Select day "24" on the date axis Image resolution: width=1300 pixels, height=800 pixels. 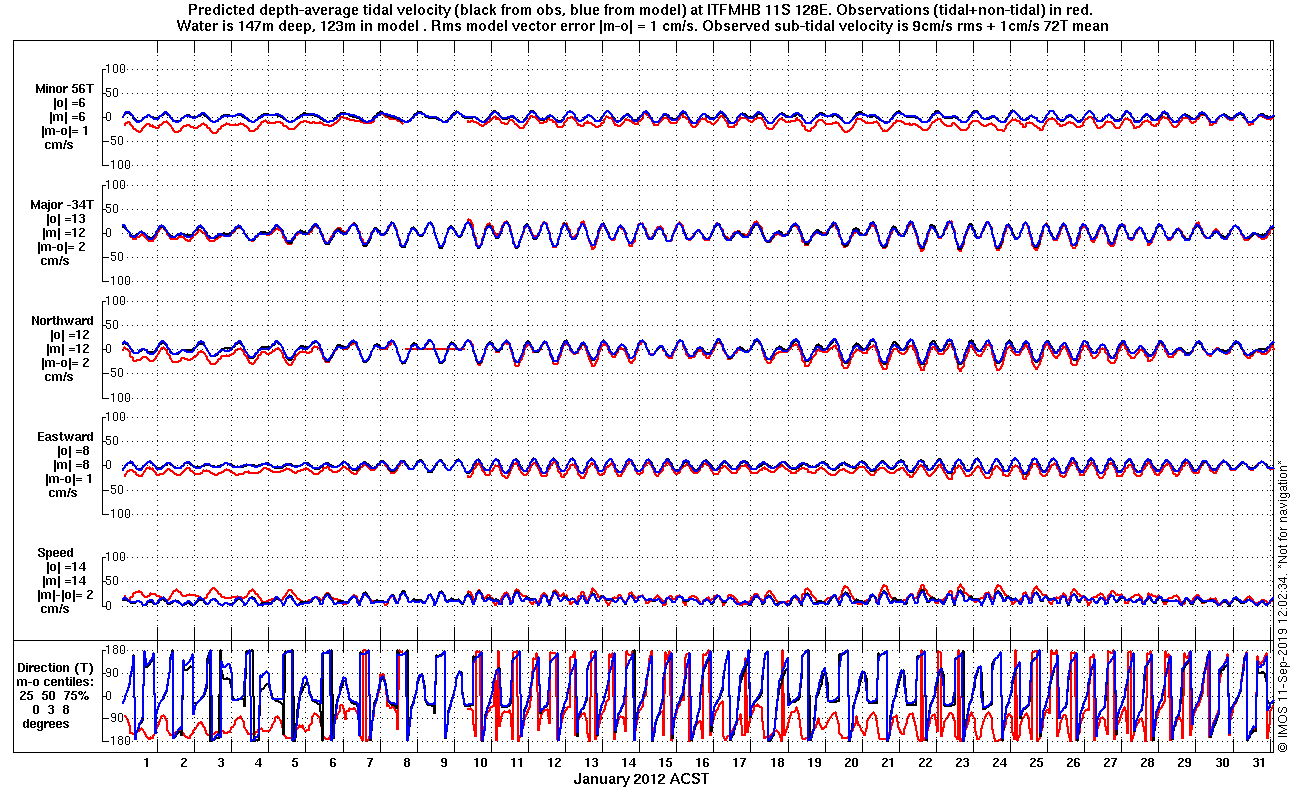point(998,762)
